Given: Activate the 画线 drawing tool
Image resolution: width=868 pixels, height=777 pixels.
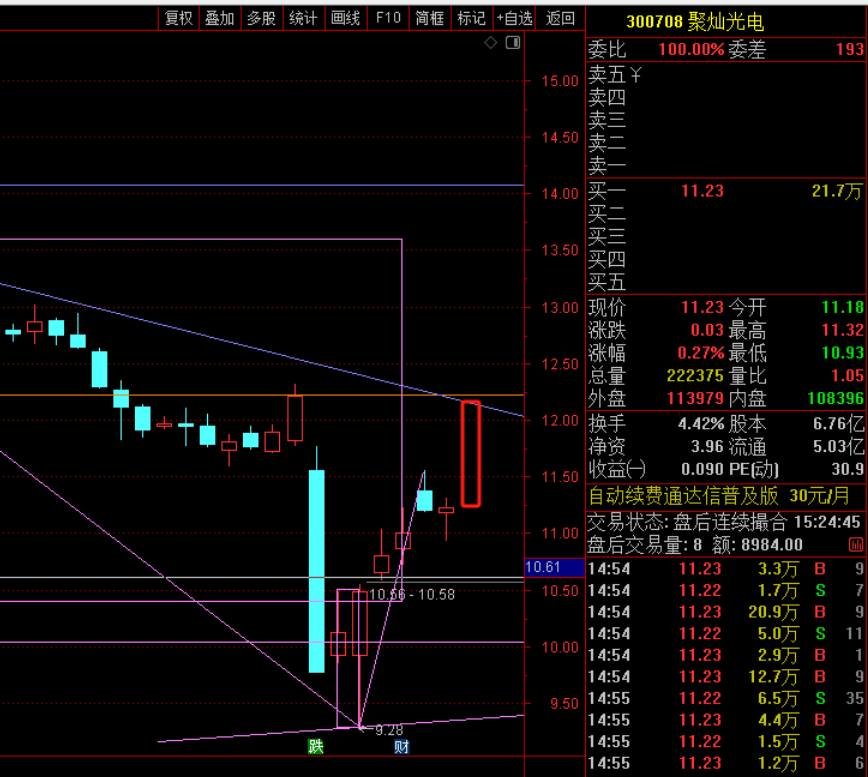Looking at the screenshot, I should click(x=345, y=18).
